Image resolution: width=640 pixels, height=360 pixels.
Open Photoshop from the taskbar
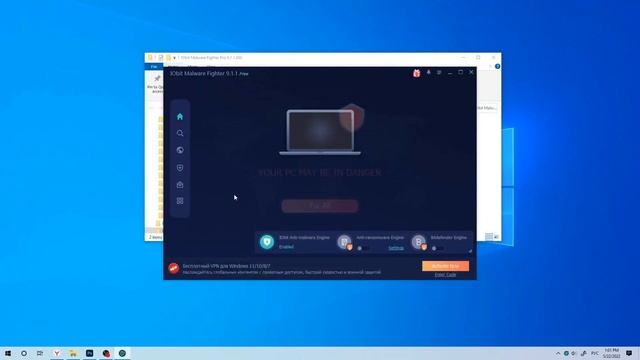pos(89,353)
